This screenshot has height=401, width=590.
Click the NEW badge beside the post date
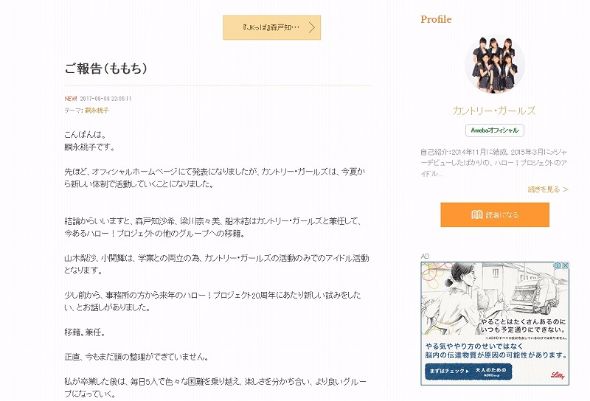click(x=71, y=99)
